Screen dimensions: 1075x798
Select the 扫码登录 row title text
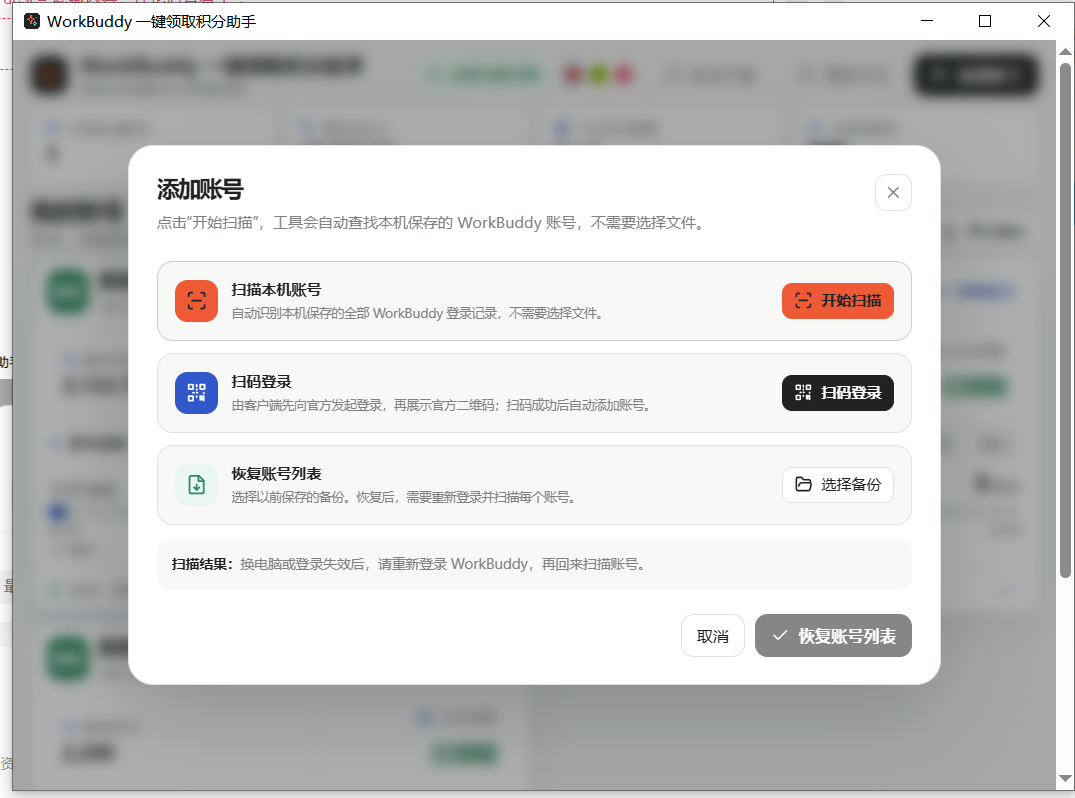(x=261, y=382)
